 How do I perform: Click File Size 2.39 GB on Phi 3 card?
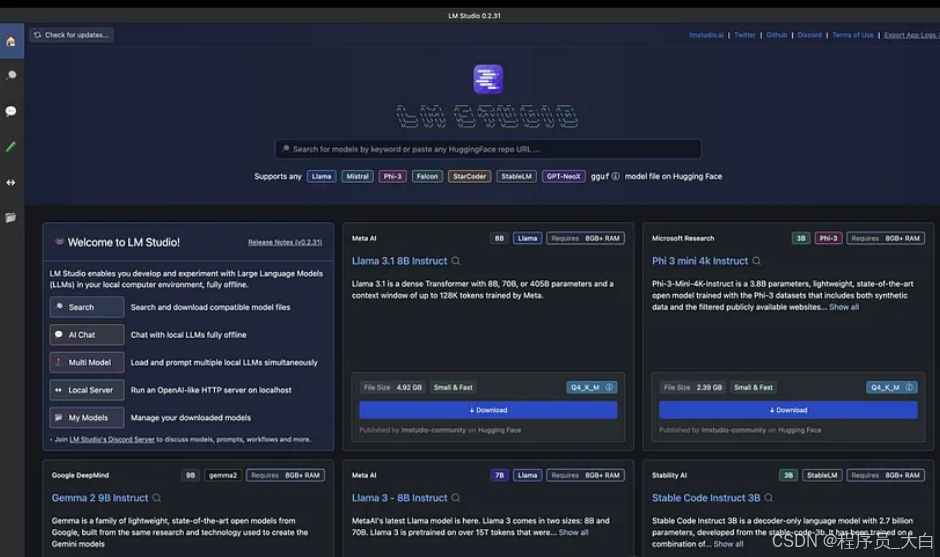(x=693, y=387)
